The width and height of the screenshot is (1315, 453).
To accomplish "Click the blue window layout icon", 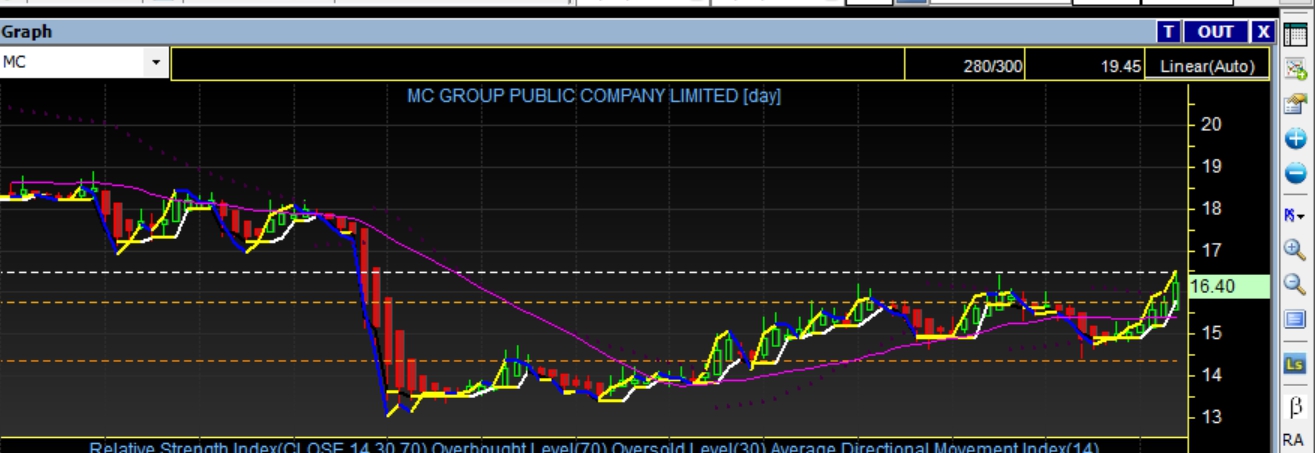I will click(1295, 320).
